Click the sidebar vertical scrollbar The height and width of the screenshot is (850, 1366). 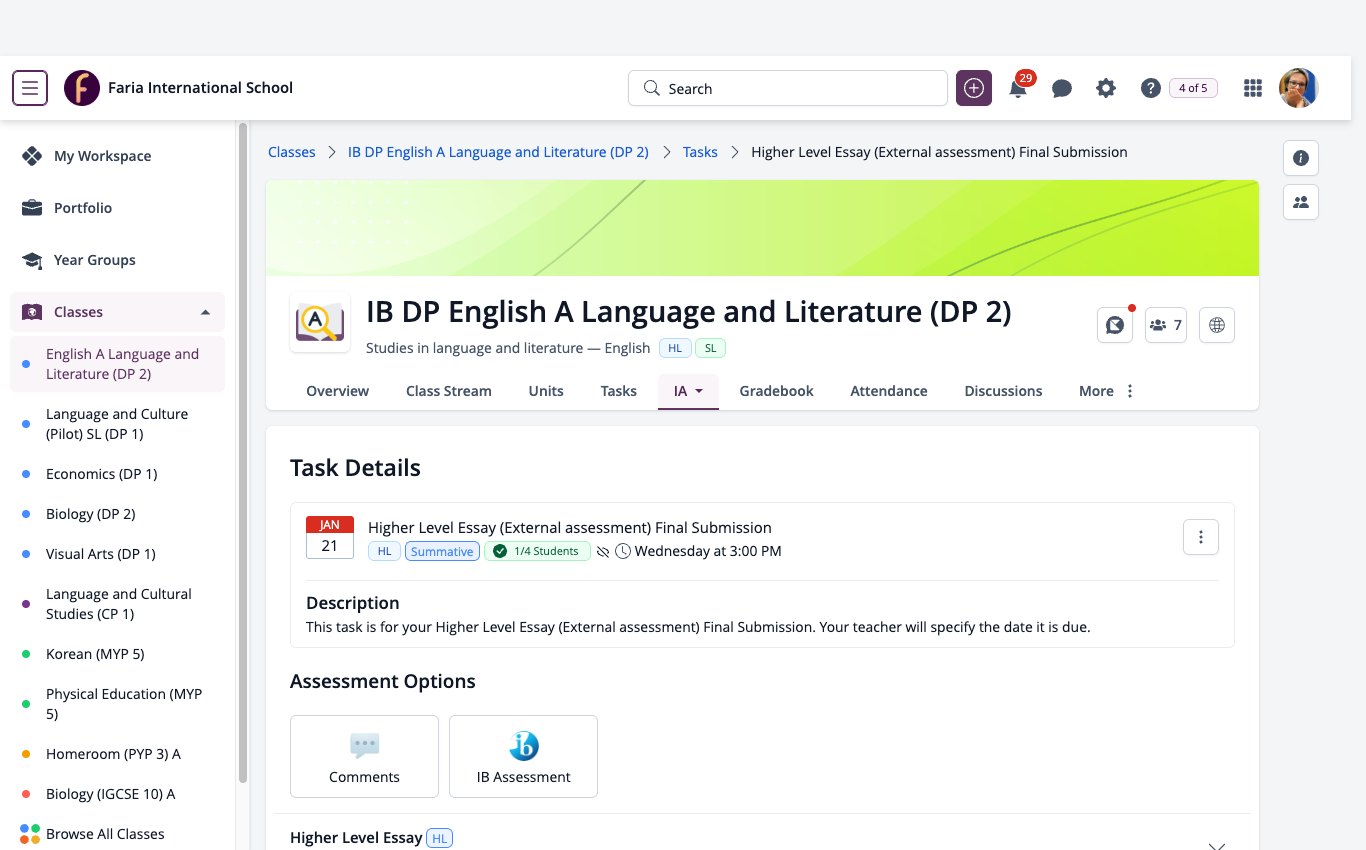[242, 452]
